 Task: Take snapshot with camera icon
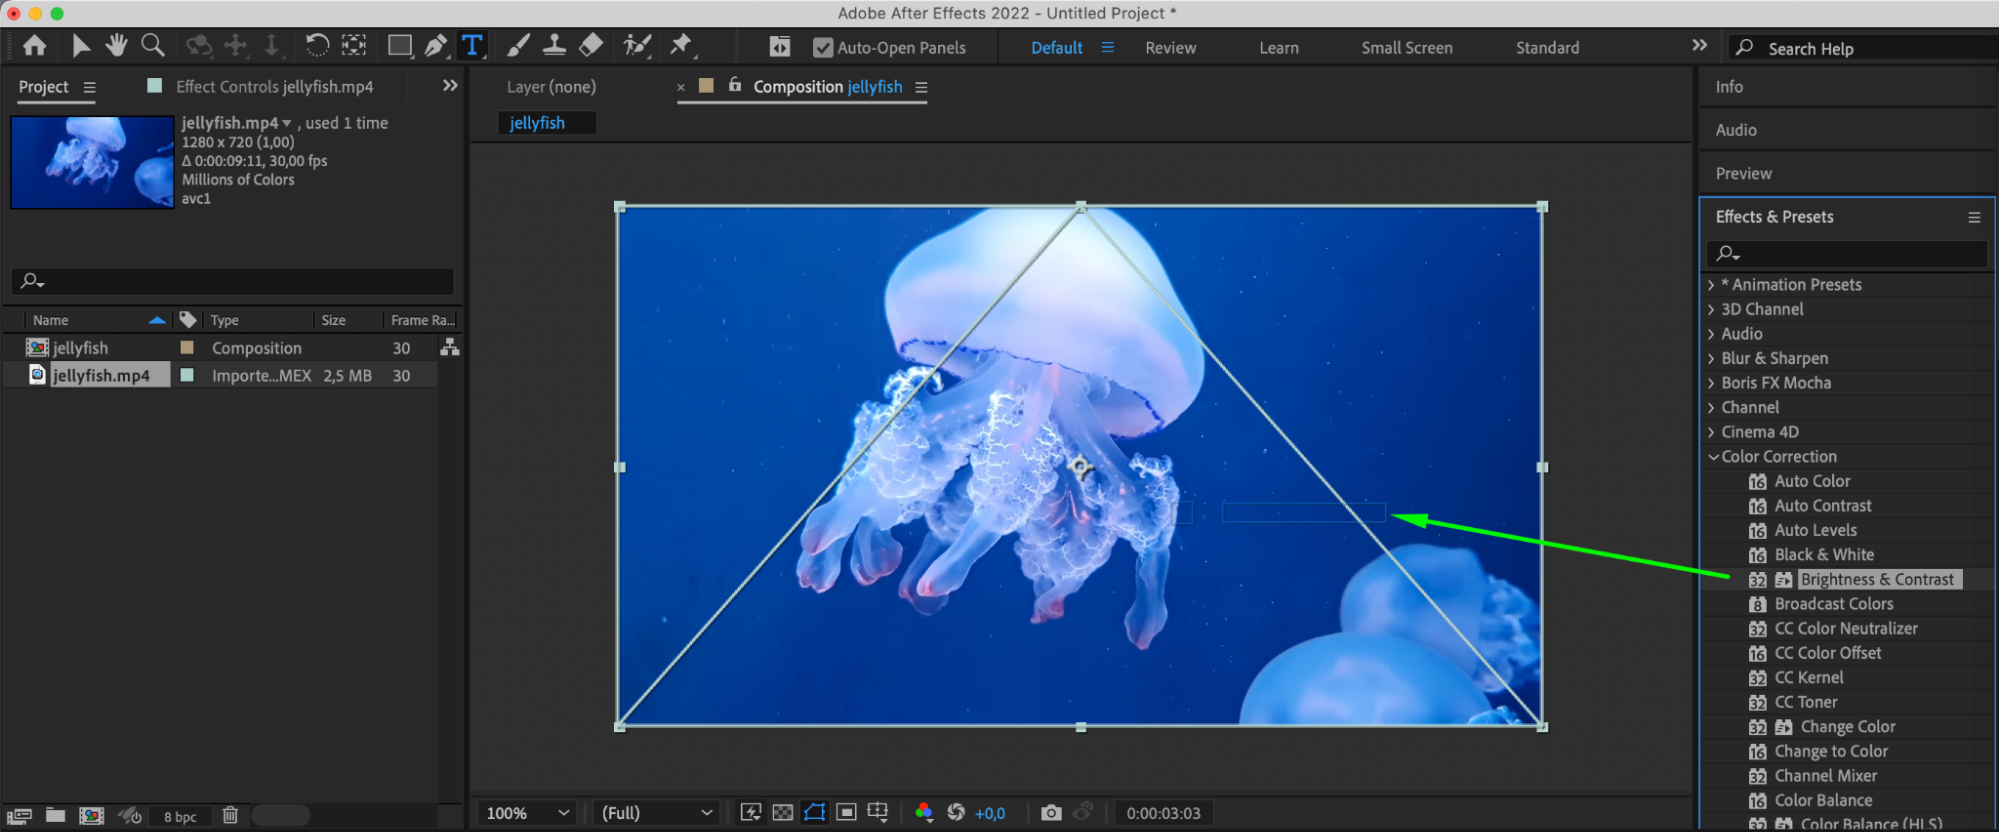1050,813
